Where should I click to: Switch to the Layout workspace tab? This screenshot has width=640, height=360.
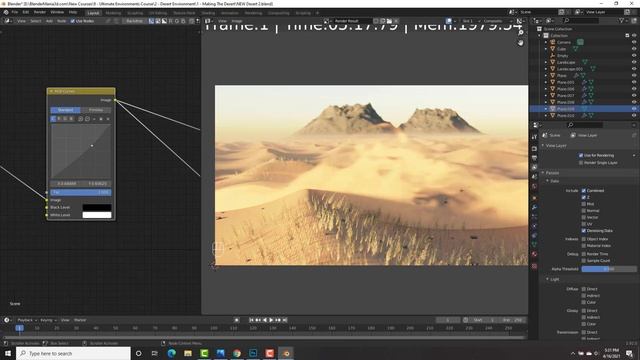pos(93,13)
